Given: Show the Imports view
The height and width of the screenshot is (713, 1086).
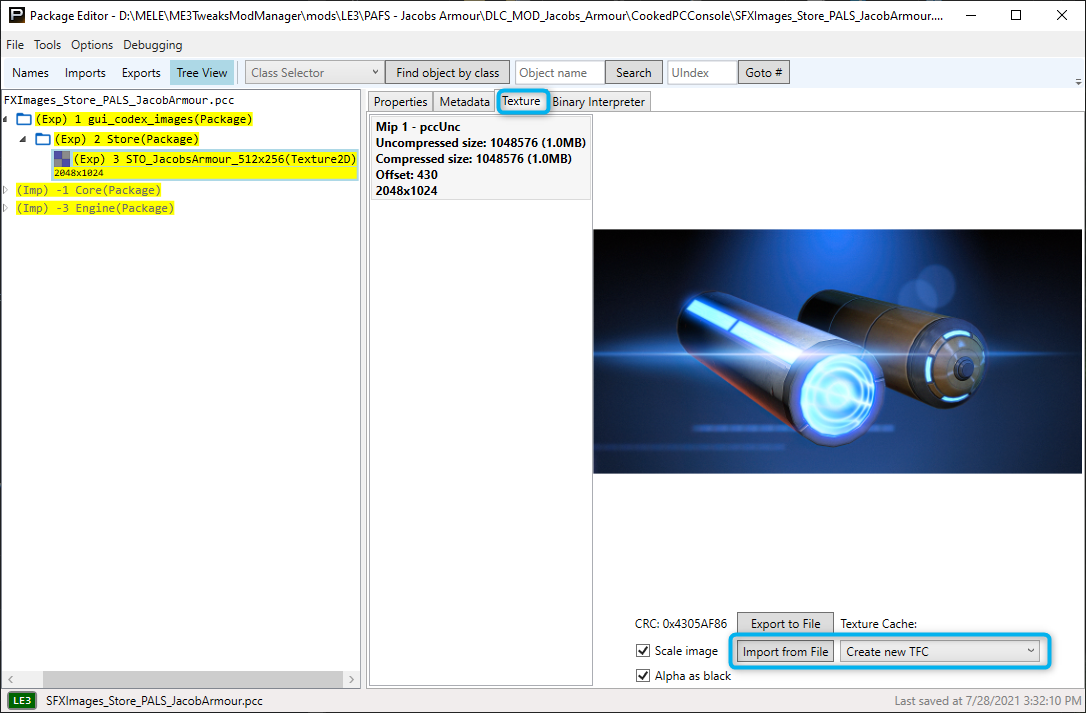Looking at the screenshot, I should [x=85, y=73].
